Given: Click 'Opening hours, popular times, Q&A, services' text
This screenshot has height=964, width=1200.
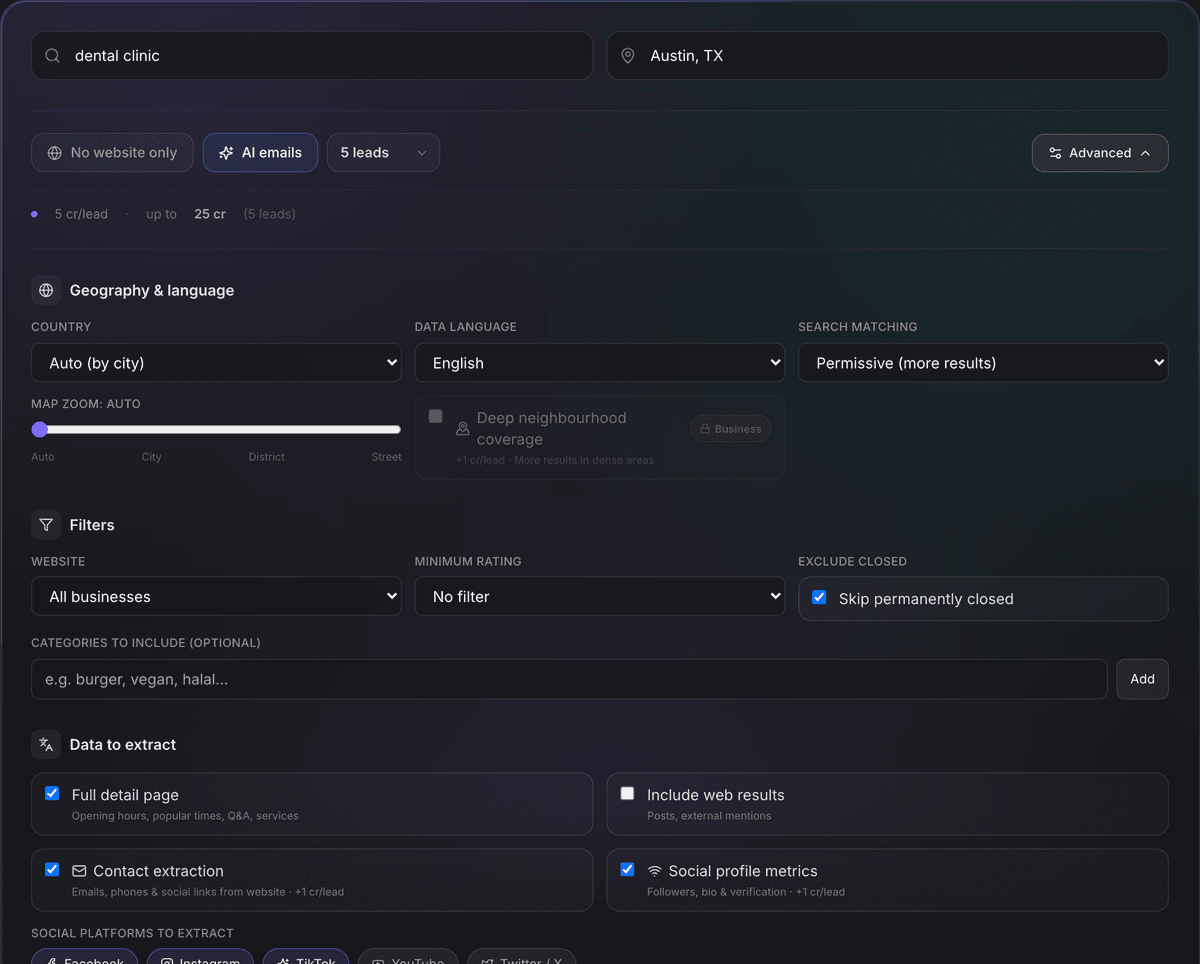Looking at the screenshot, I should 185,816.
